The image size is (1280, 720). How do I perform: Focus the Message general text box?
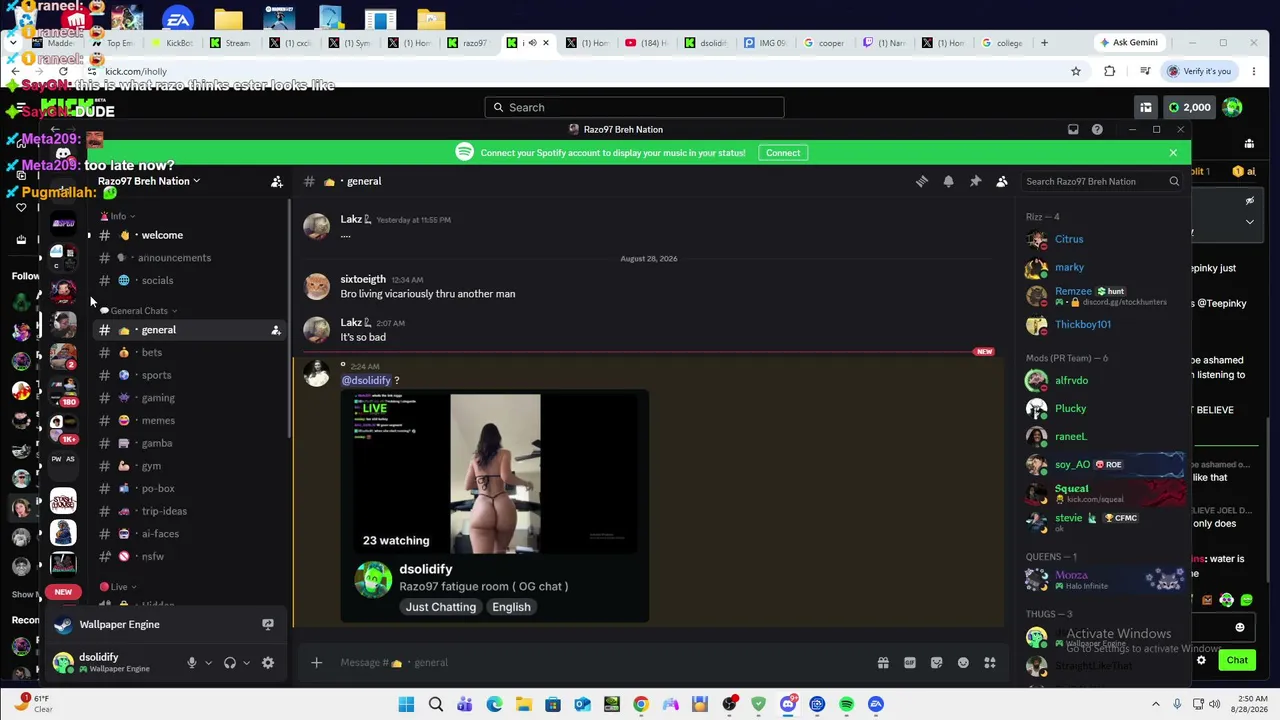600,663
